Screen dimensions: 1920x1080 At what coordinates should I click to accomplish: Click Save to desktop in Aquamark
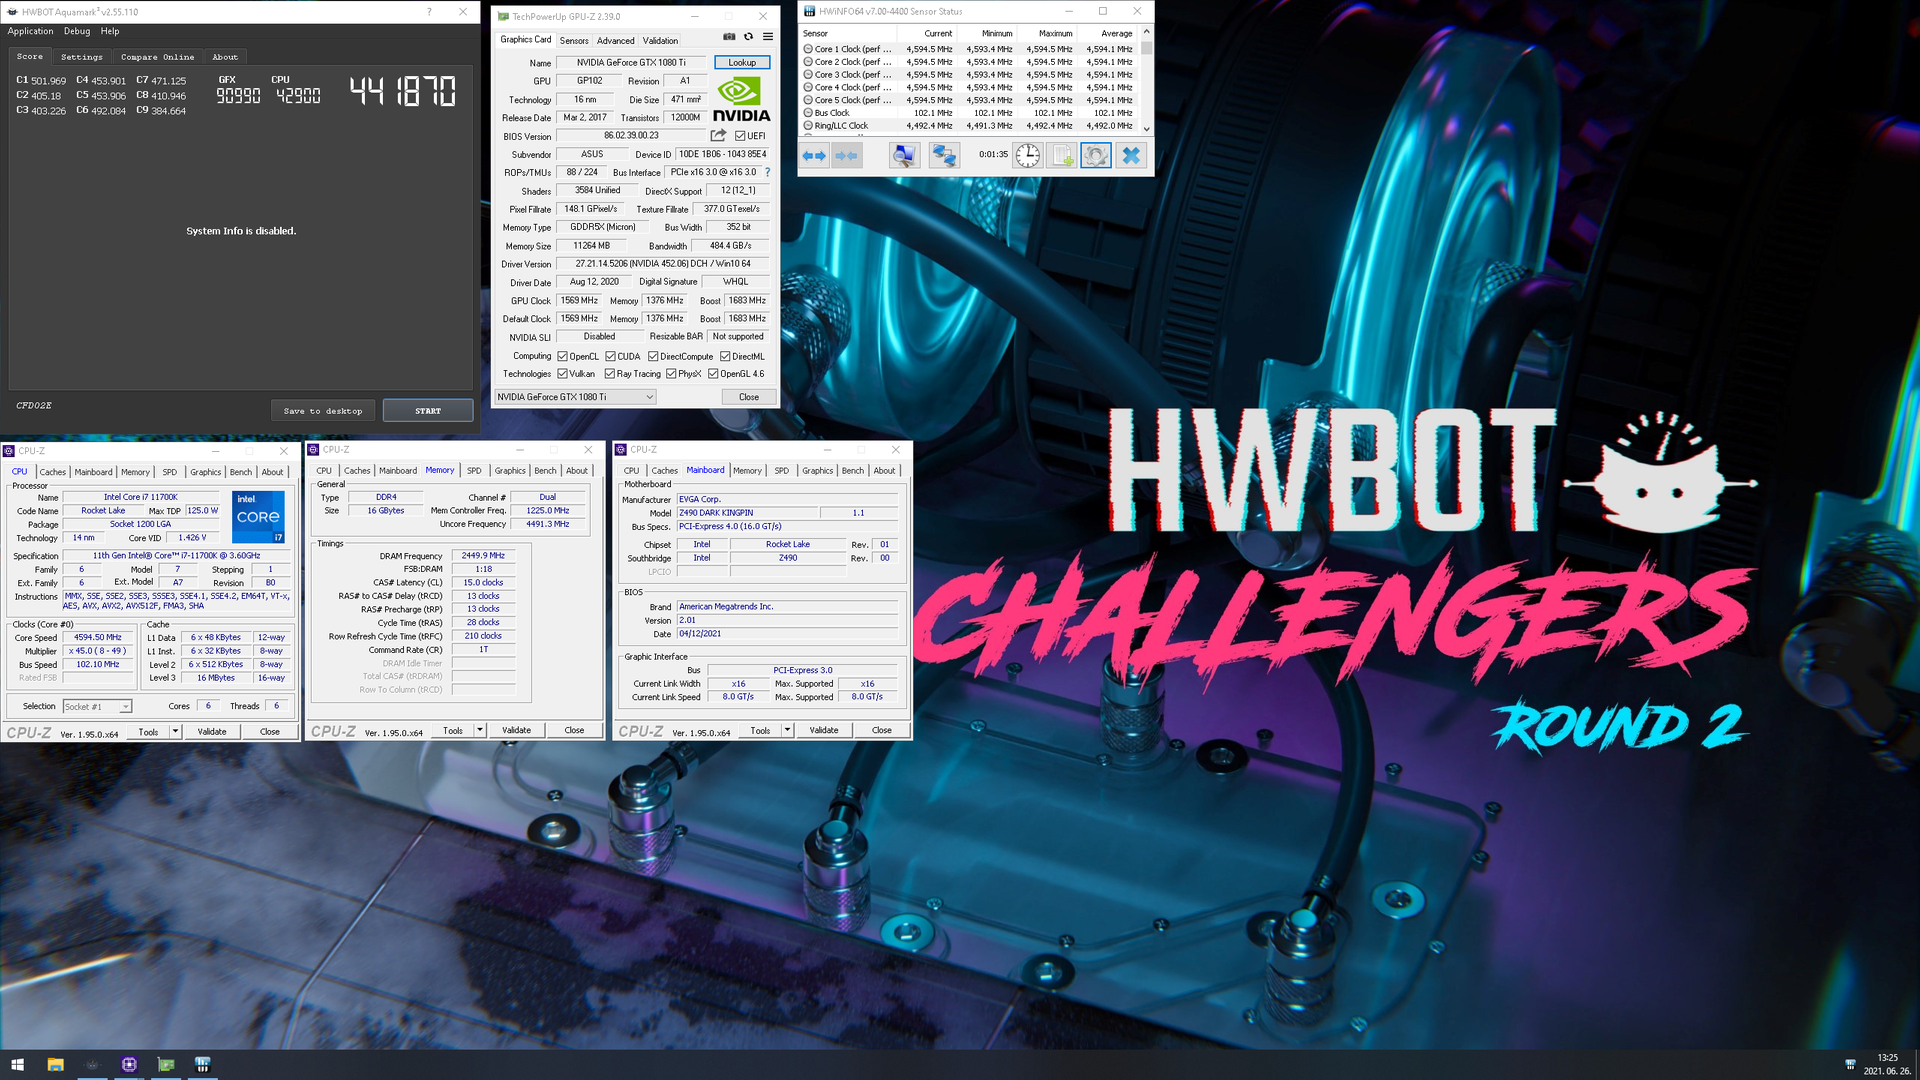323,411
